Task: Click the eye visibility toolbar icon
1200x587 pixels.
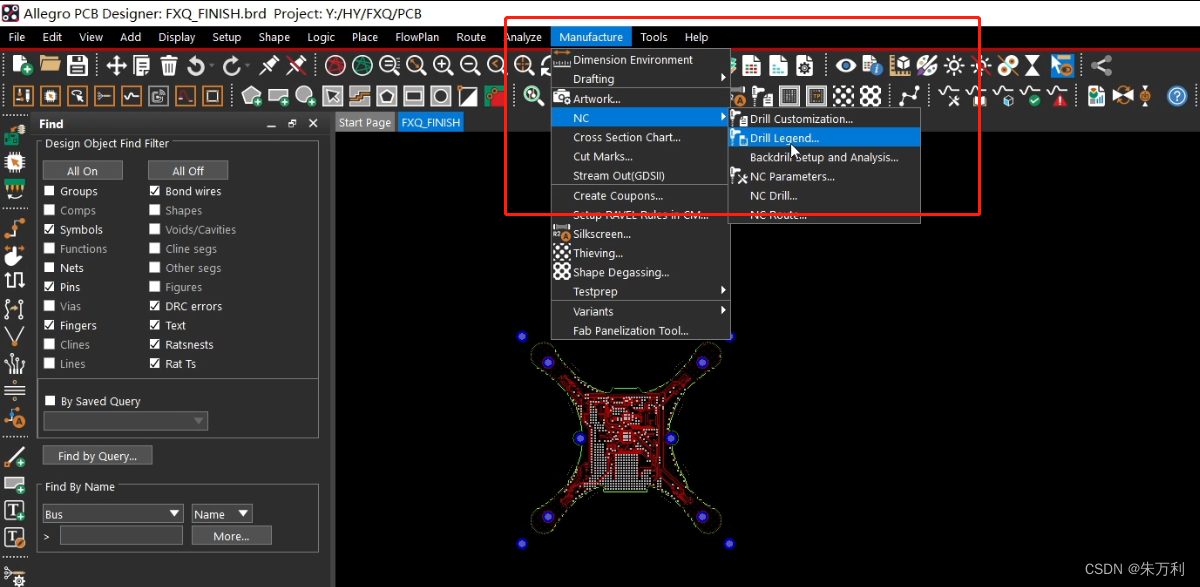Action: (847, 66)
